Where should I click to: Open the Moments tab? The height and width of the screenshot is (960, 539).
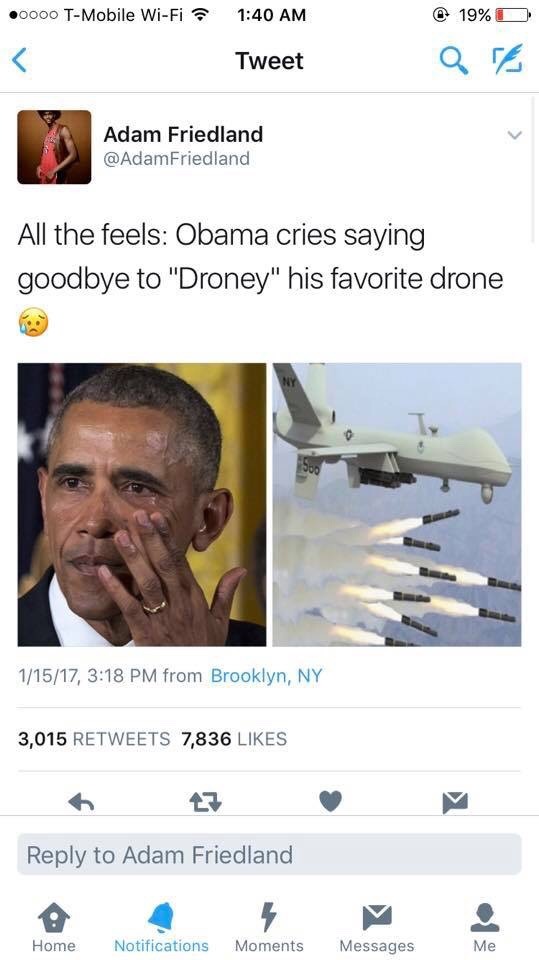pos(269,927)
